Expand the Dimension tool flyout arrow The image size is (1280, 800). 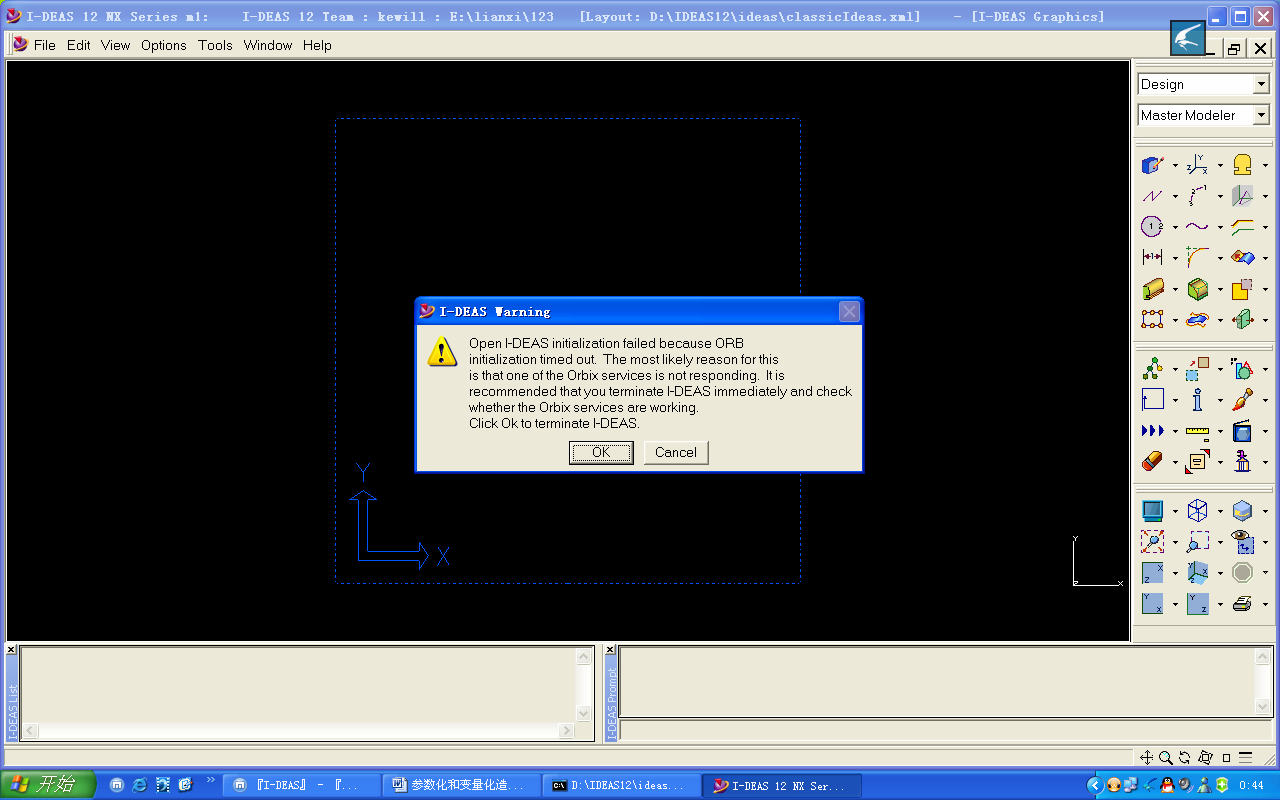(x=1175, y=259)
